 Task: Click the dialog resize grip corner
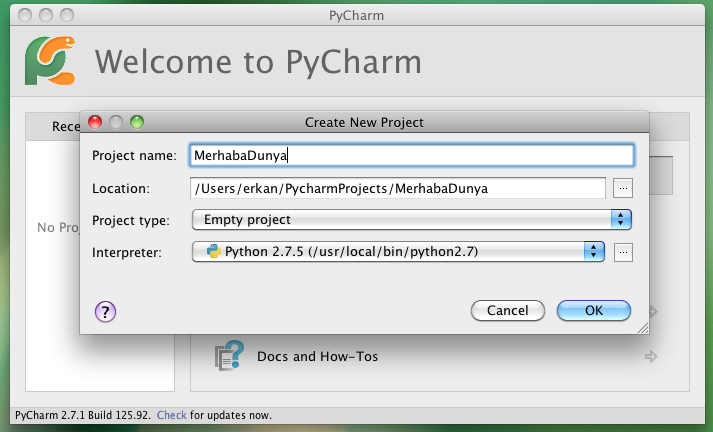coord(643,328)
